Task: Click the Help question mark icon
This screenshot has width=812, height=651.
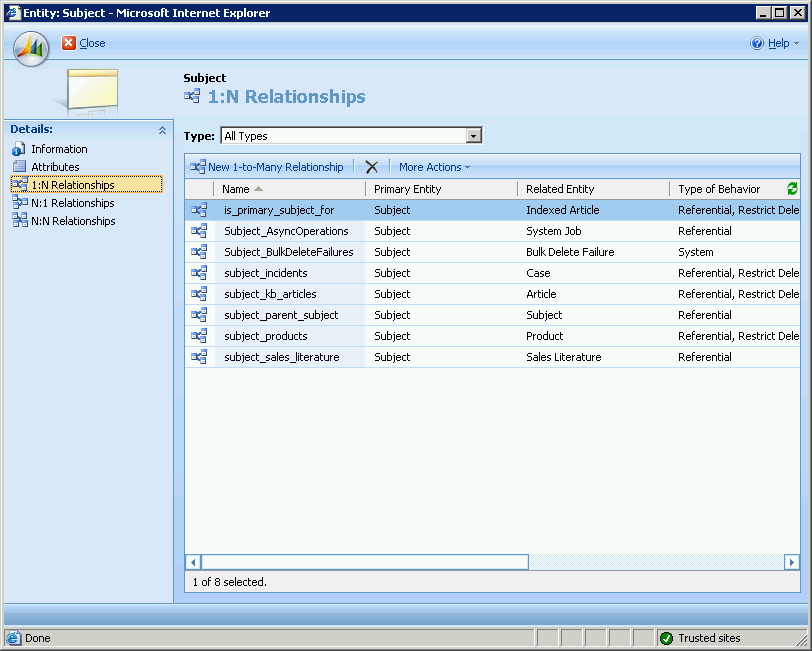Action: pyautogui.click(x=757, y=43)
